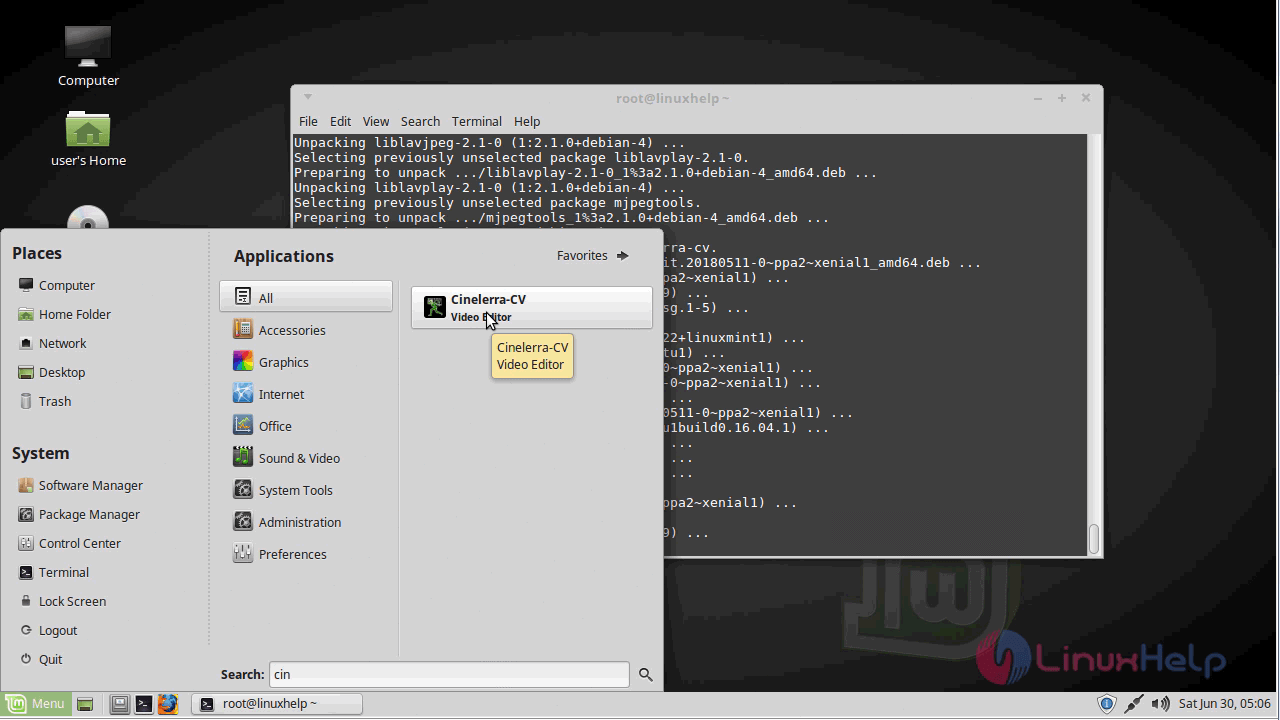The image size is (1280, 720).
Task: Open the terminal View menu
Action: tap(376, 121)
